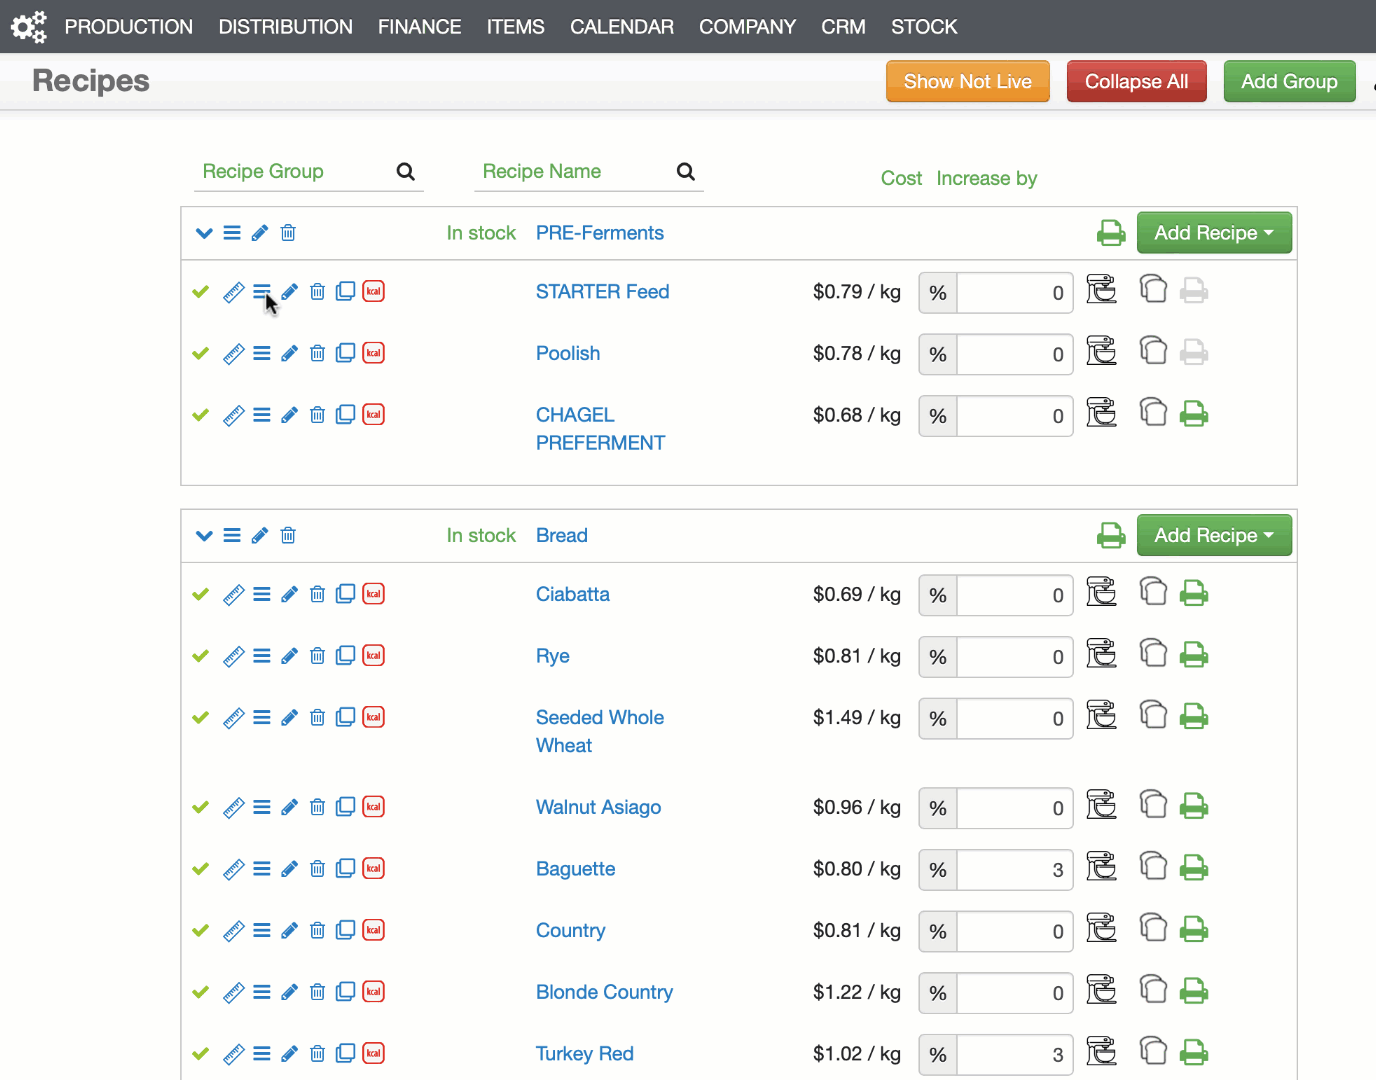The height and width of the screenshot is (1080, 1376).
Task: Open mixer icon for Walnut Asiago
Action: point(1101,805)
